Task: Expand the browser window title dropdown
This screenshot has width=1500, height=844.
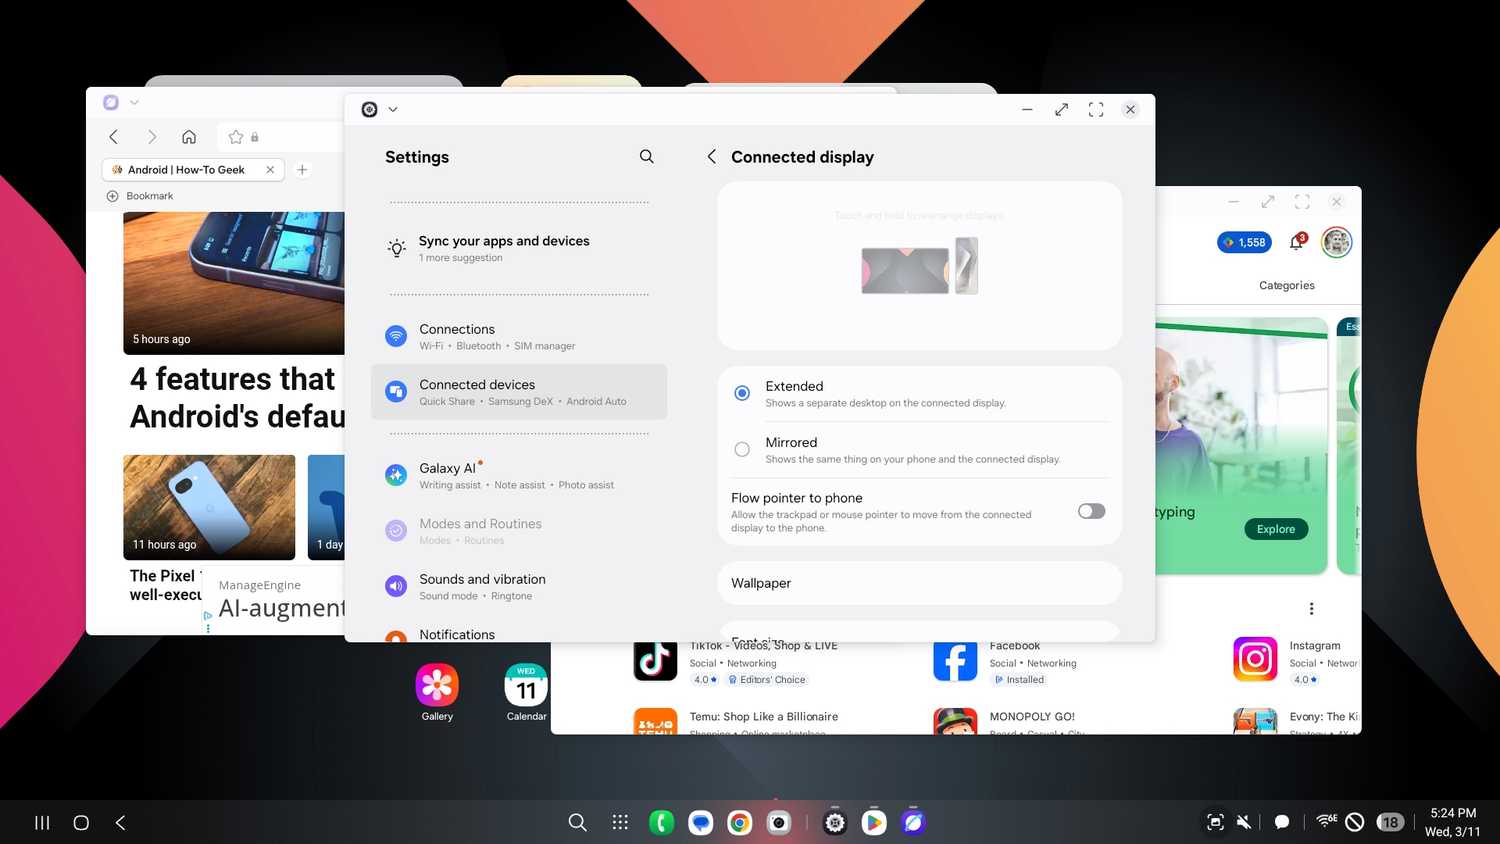Action: coord(134,103)
